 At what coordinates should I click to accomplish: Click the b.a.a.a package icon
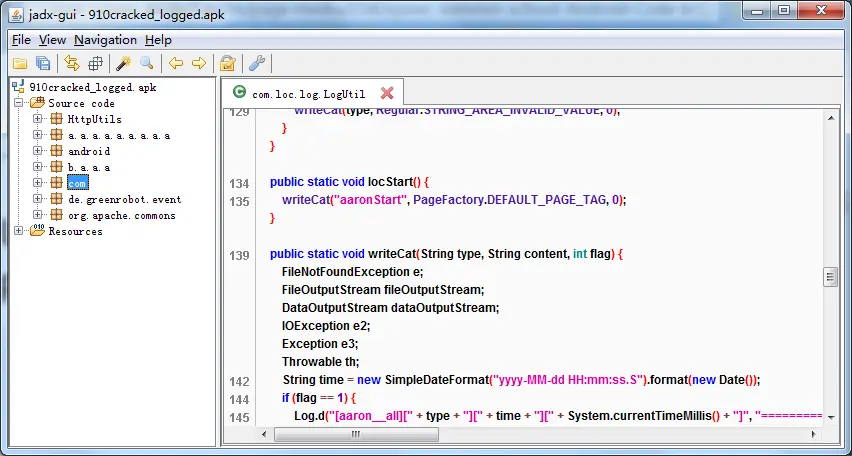point(57,167)
